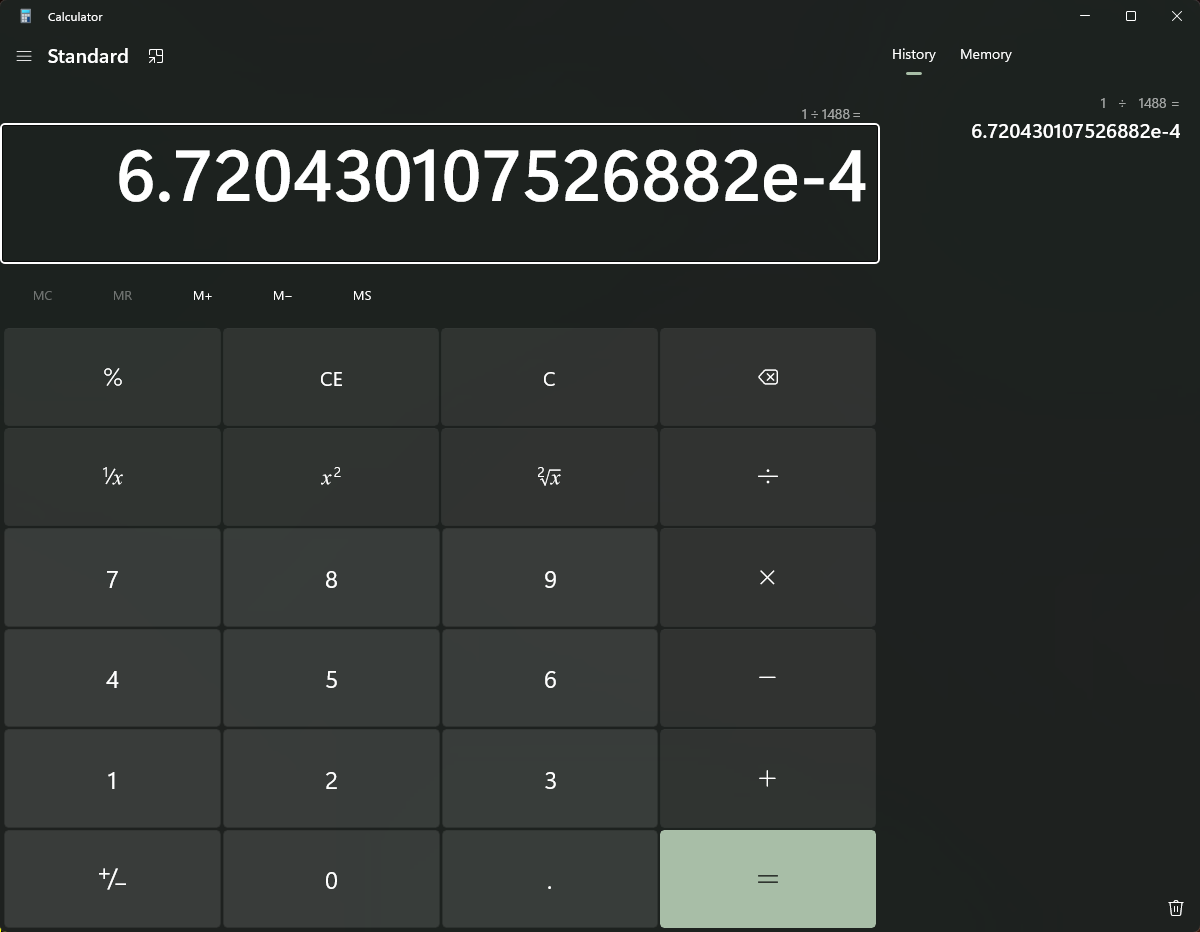Toggle Keep on top mode icon
The width and height of the screenshot is (1200, 932).
point(155,56)
